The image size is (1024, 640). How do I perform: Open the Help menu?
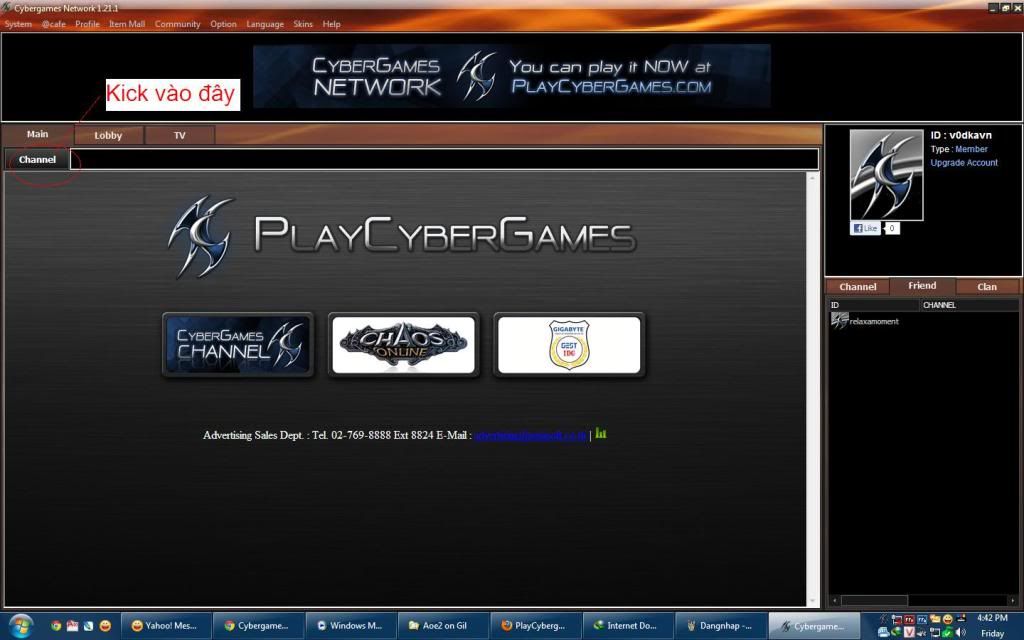tap(332, 24)
